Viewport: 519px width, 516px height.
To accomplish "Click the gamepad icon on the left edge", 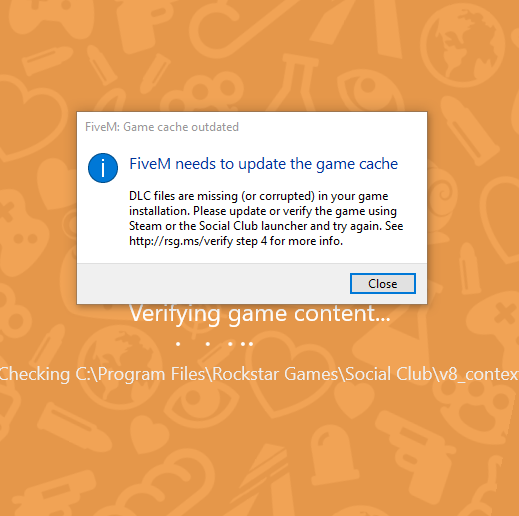I will point(20,231).
